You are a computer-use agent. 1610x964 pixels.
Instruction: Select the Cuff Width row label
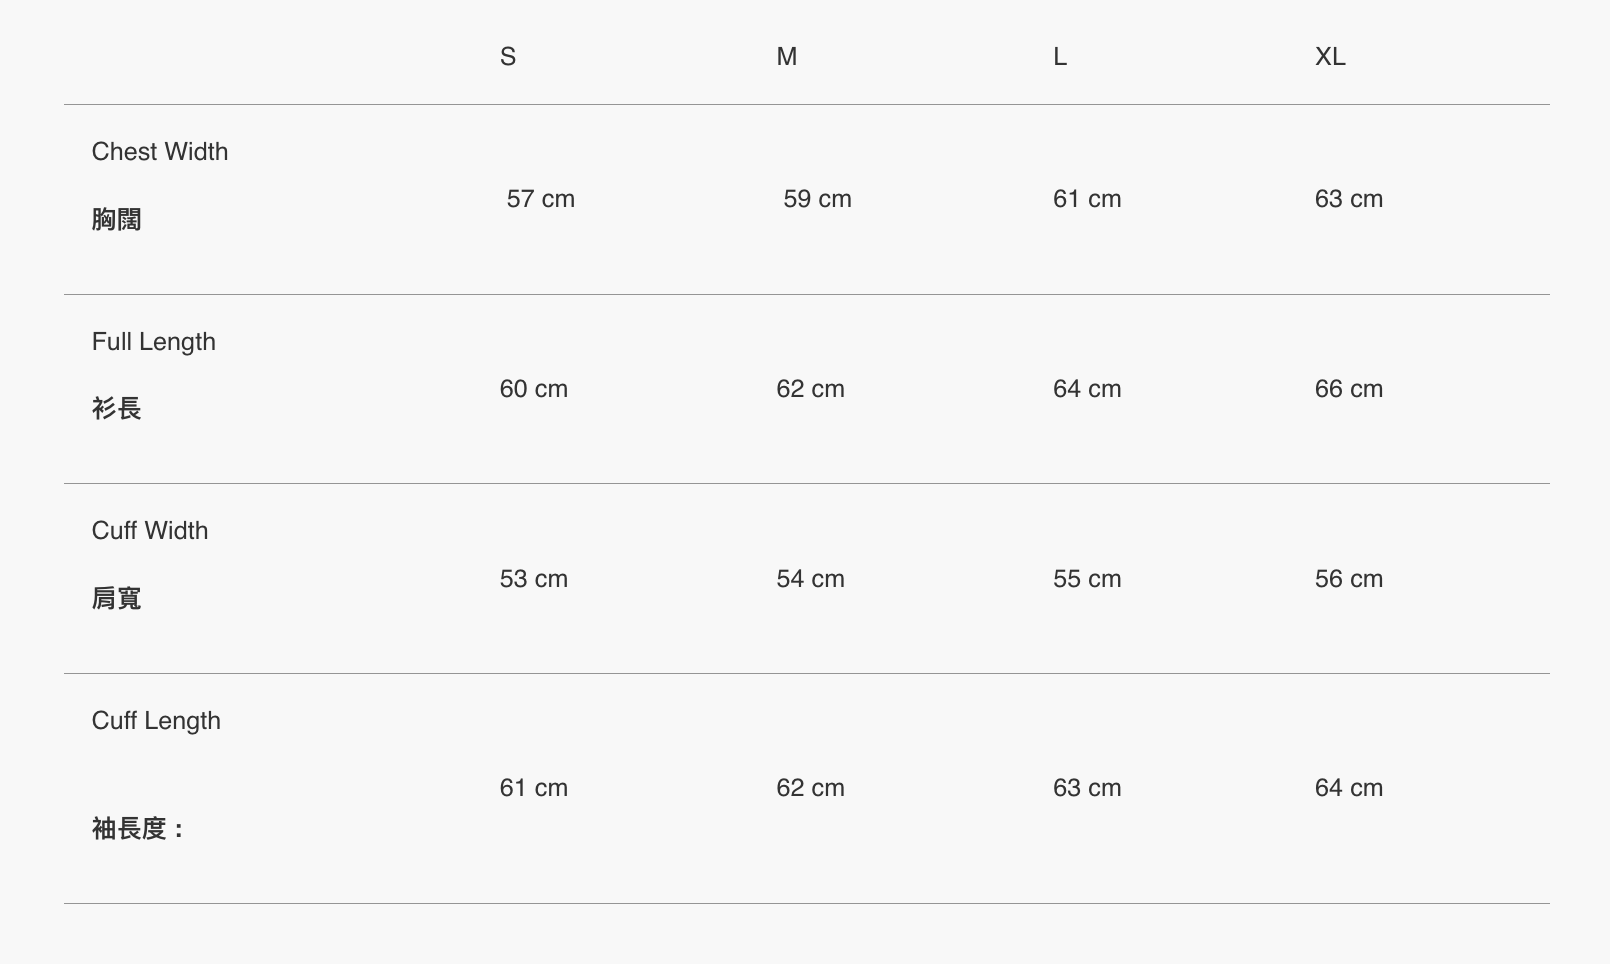(150, 531)
